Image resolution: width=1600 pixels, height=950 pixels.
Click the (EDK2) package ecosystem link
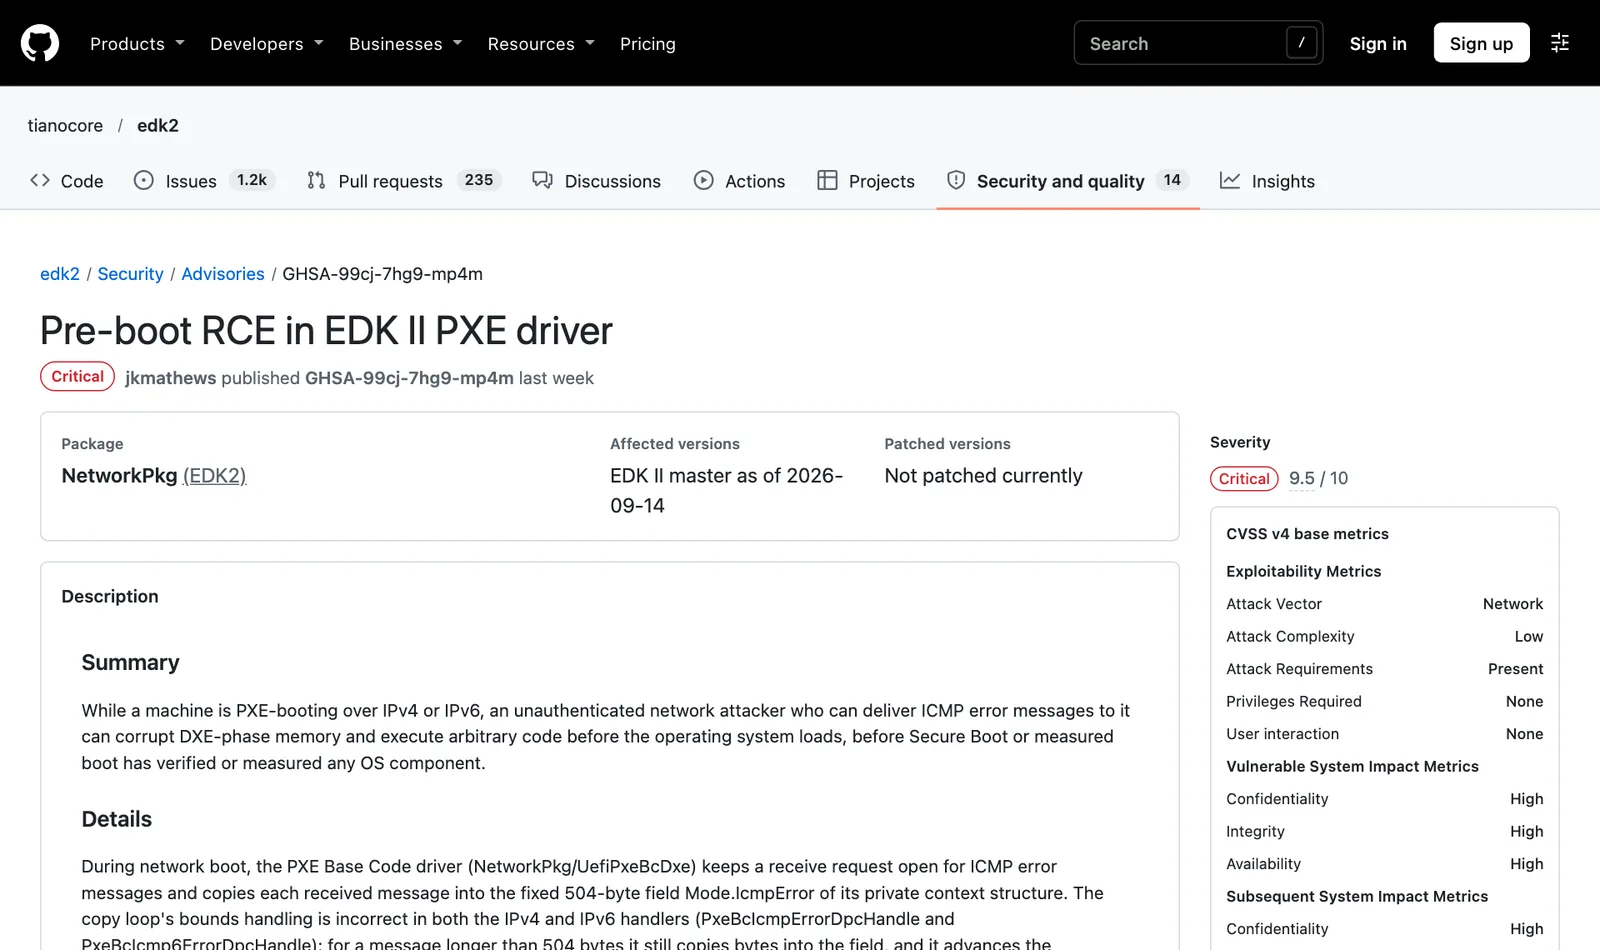214,476
